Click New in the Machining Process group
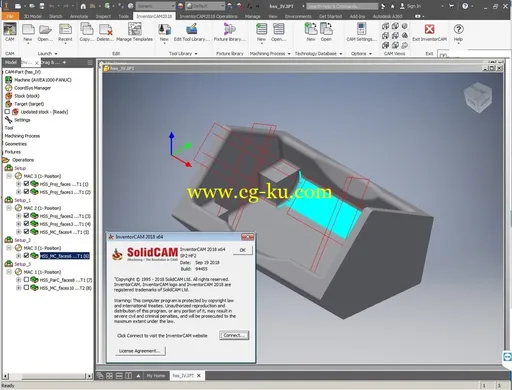The image size is (512, 390). (261, 33)
